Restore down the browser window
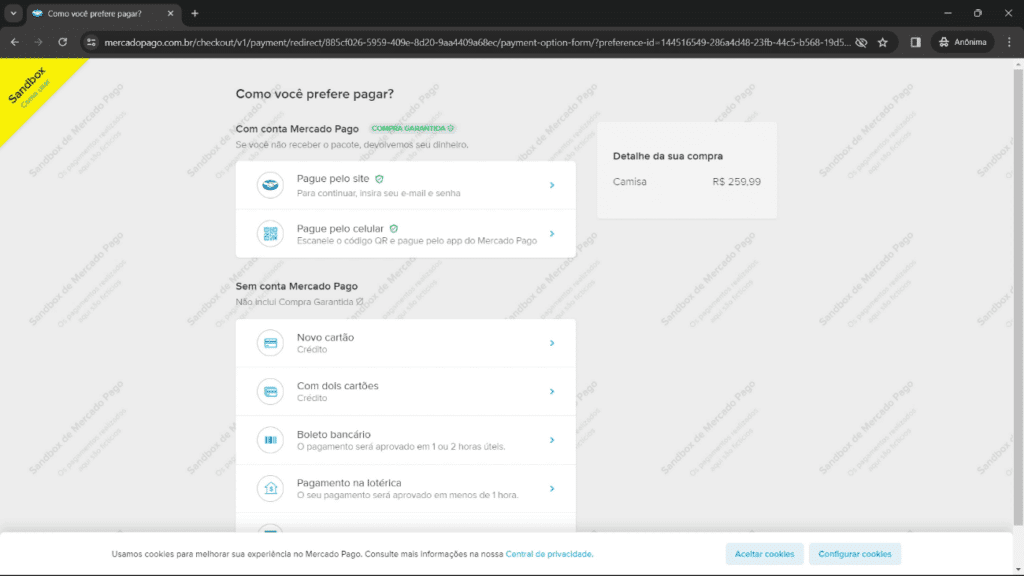This screenshot has height=576, width=1024. [x=978, y=13]
